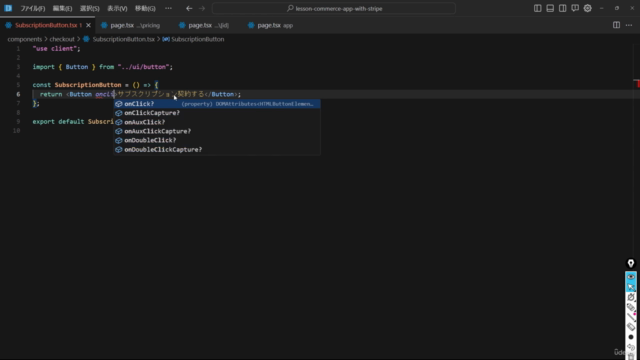
Task: Open the 移動(G) menu
Action: tap(145, 8)
